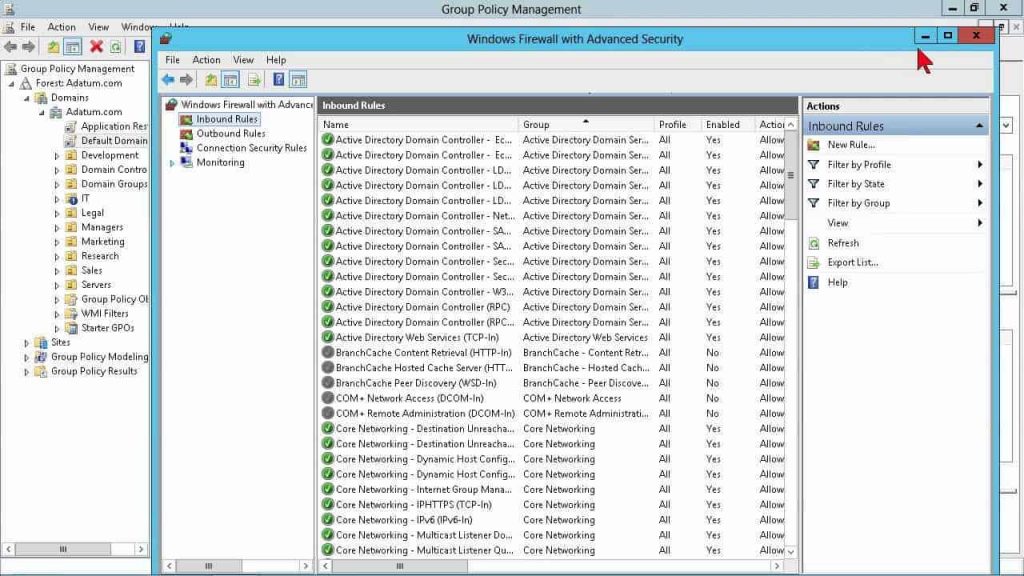Screen dimensions: 1024x576
Task: Collapse the Adatum.com domain node
Action: tap(42, 112)
